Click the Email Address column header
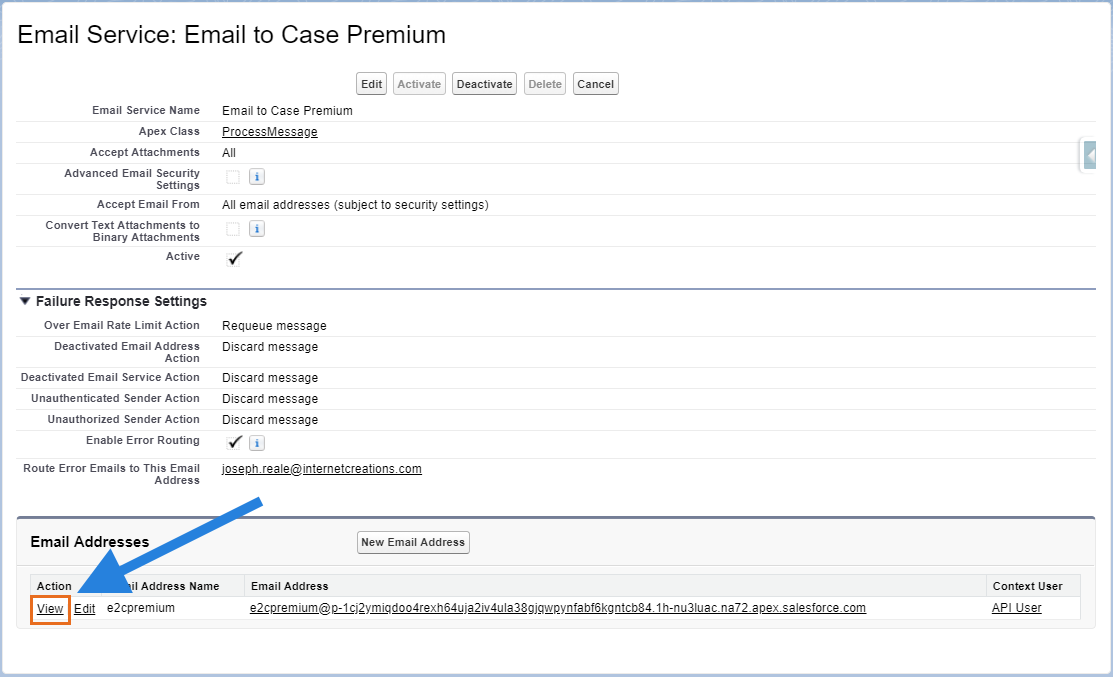This screenshot has width=1113, height=677. coord(290,586)
